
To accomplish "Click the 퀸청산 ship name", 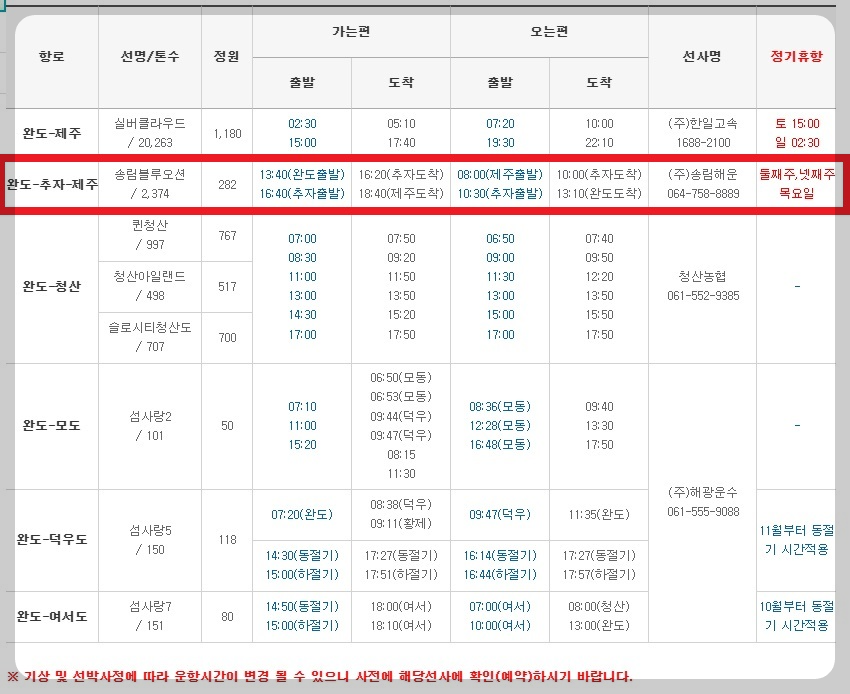I will 150,225.
